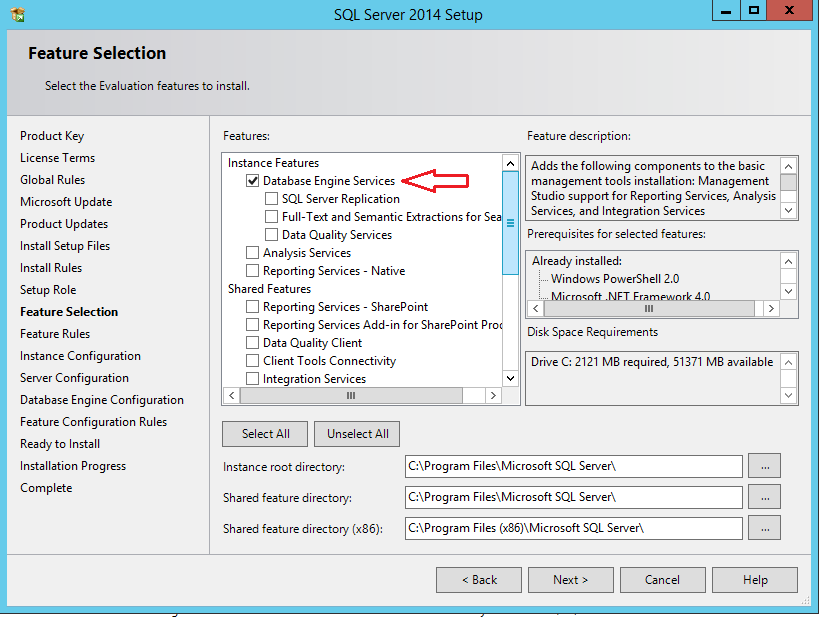Image resolution: width=819 pixels, height=625 pixels.
Task: Select Product Updates step in sidebar
Action: click(64, 223)
